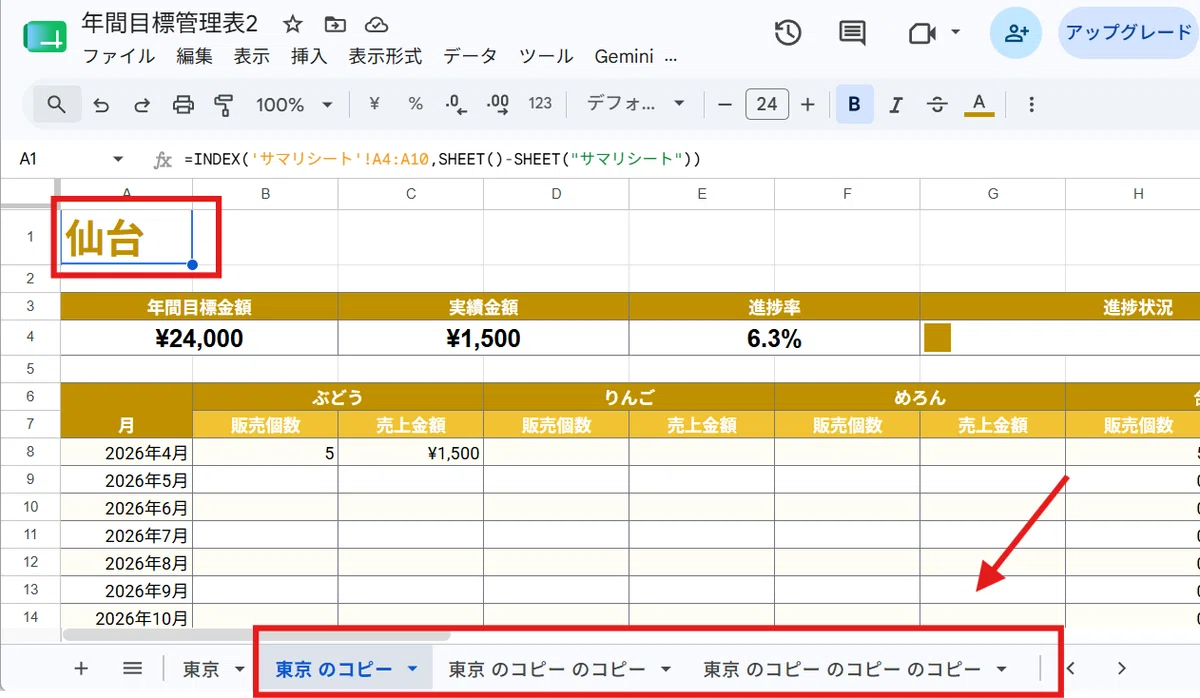
Task: Apply percent format
Action: click(x=415, y=104)
